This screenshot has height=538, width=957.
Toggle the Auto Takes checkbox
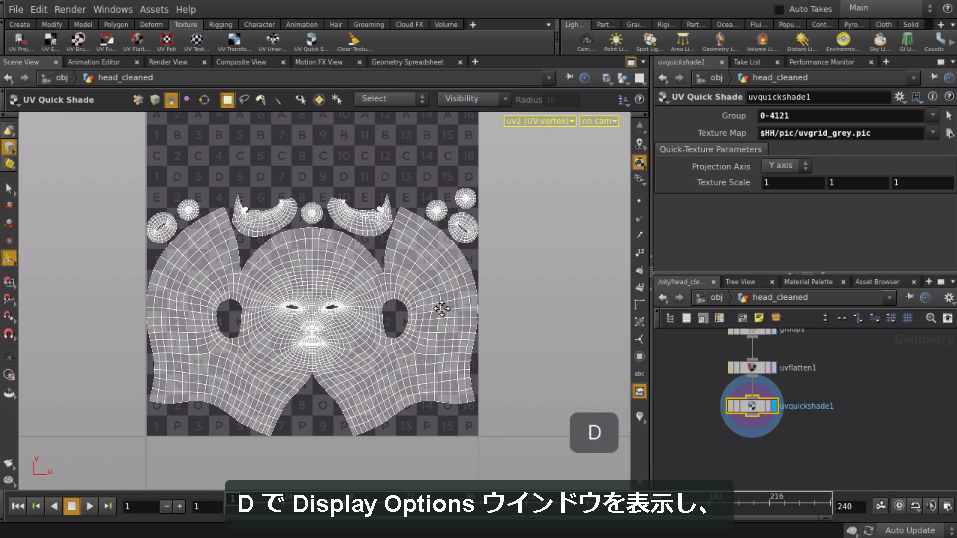pyautogui.click(x=779, y=9)
